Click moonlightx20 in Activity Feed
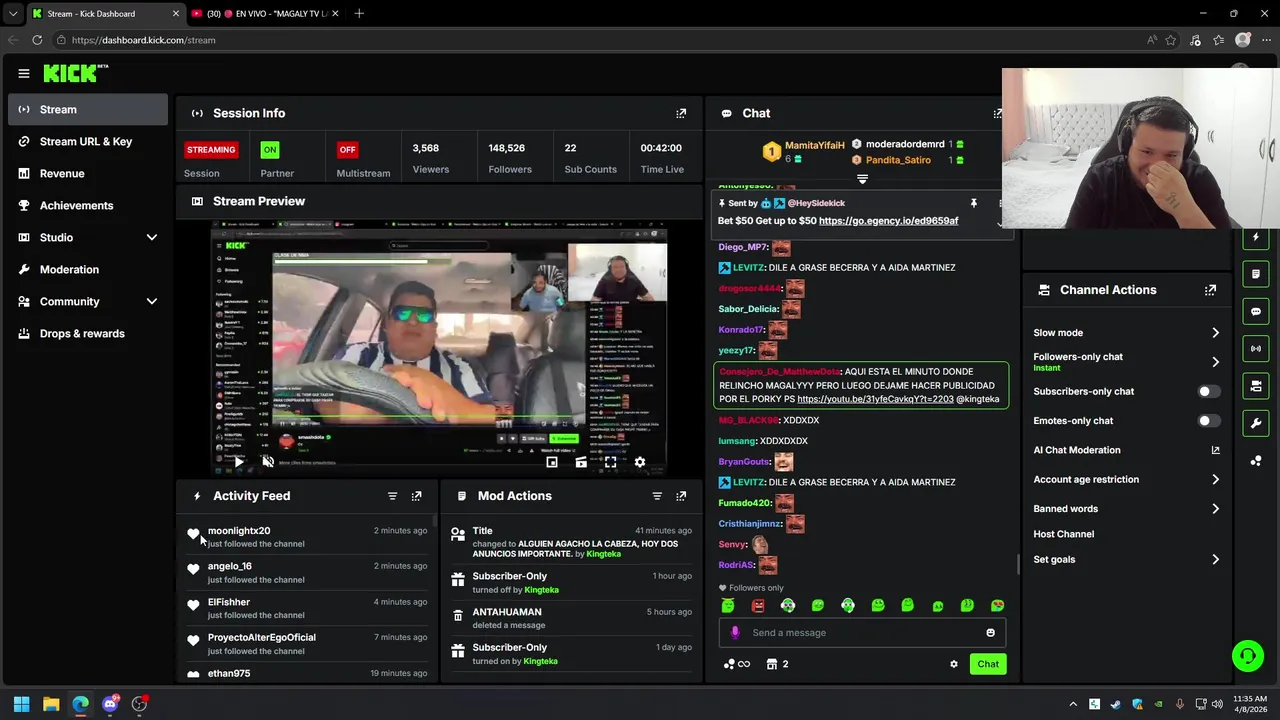Image resolution: width=1280 pixels, height=720 pixels. pos(239,531)
